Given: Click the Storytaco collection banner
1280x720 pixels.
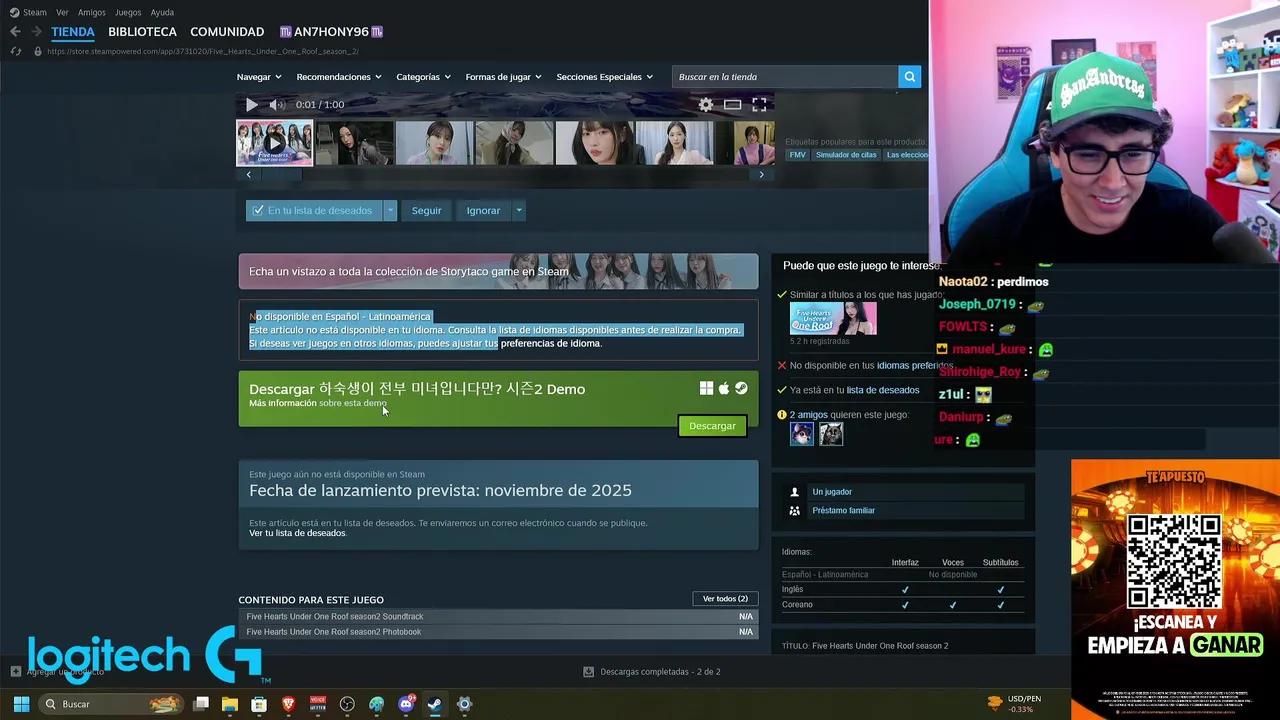Looking at the screenshot, I should 498,271.
